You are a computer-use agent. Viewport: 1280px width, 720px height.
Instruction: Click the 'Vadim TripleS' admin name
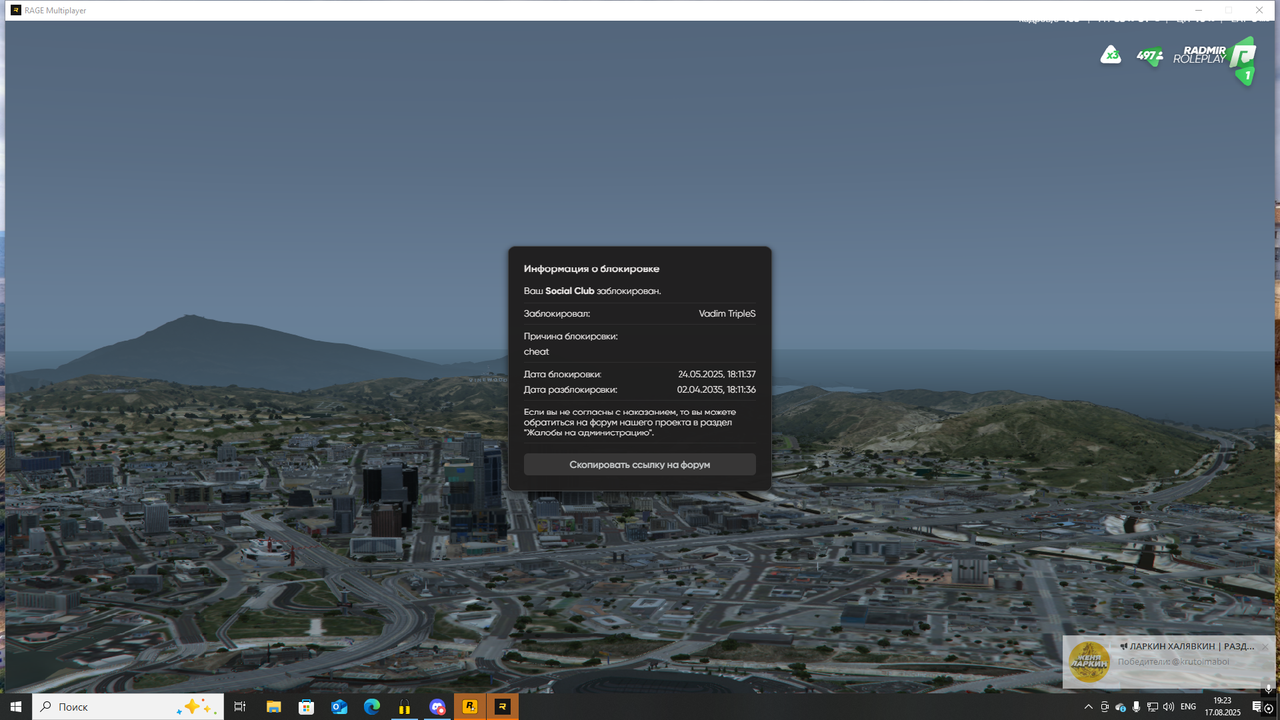[727, 313]
